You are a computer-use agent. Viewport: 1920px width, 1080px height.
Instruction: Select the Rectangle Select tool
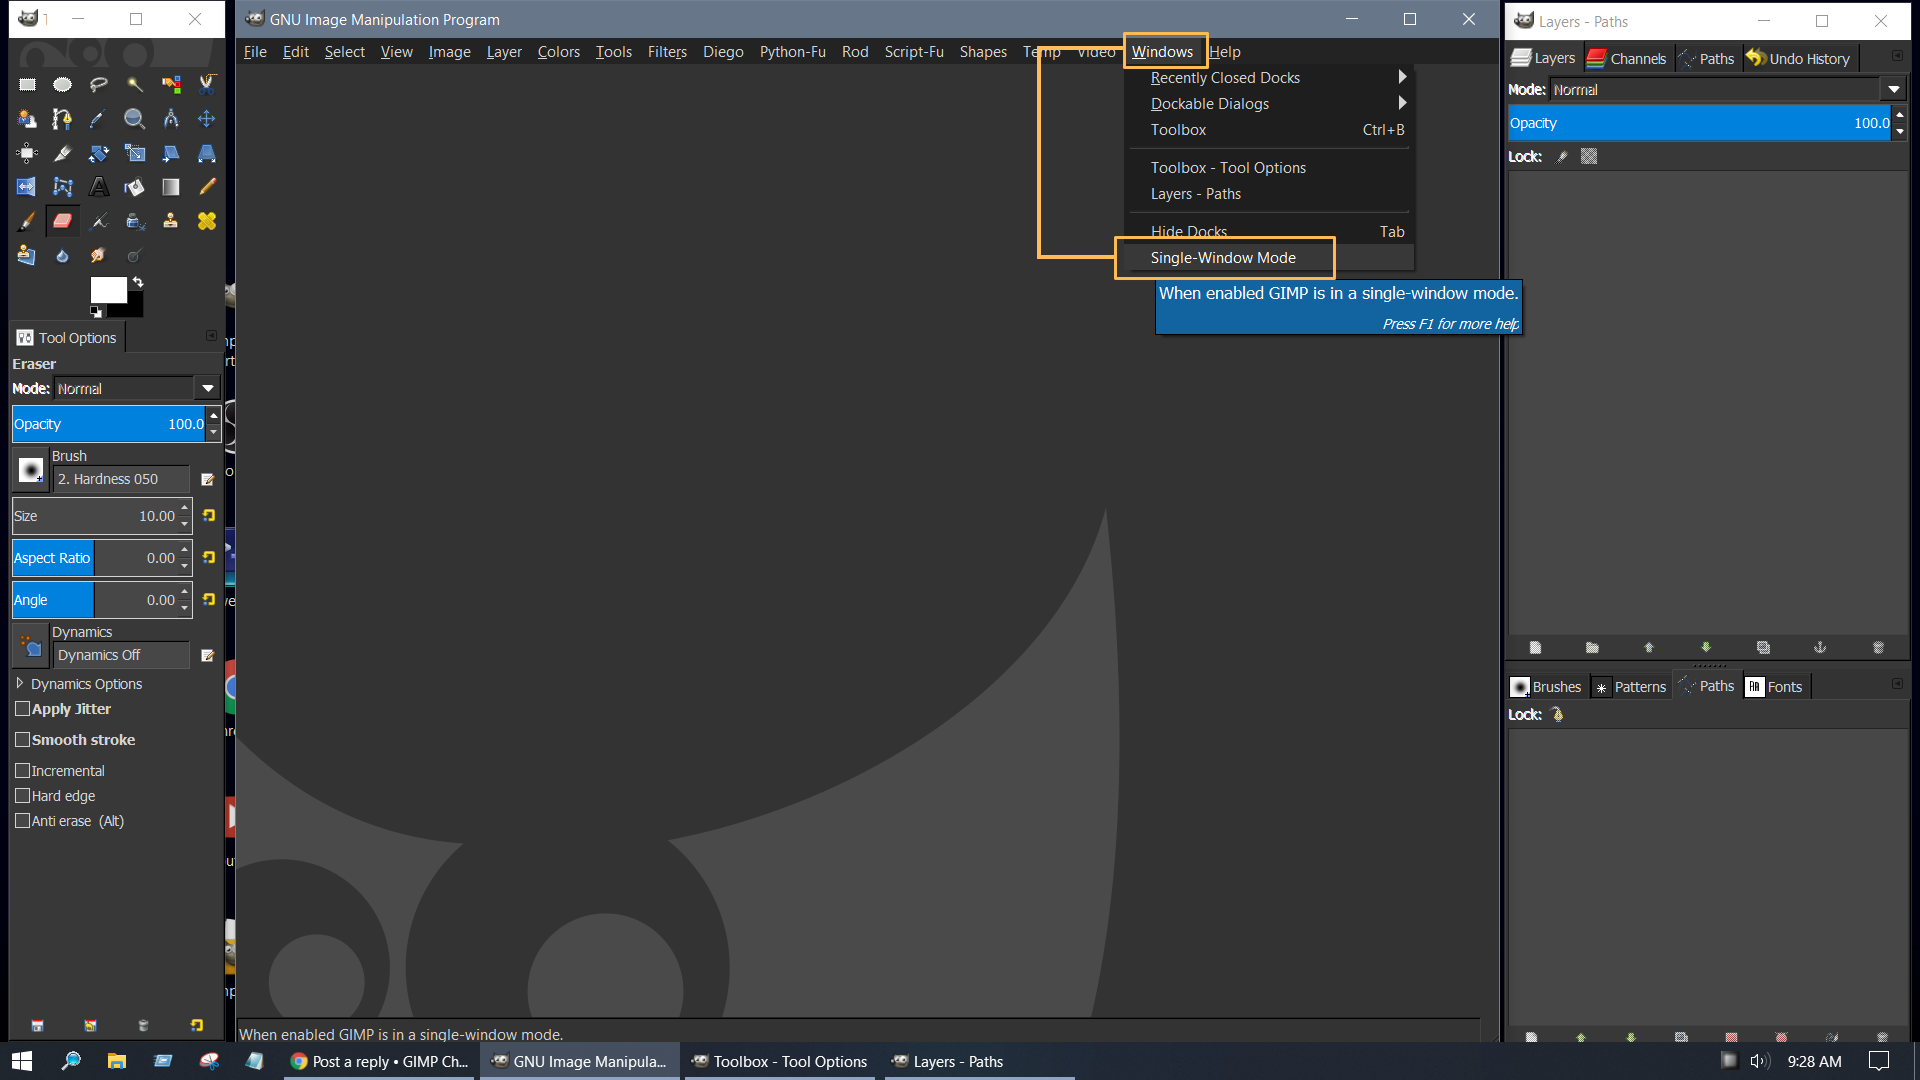point(27,85)
